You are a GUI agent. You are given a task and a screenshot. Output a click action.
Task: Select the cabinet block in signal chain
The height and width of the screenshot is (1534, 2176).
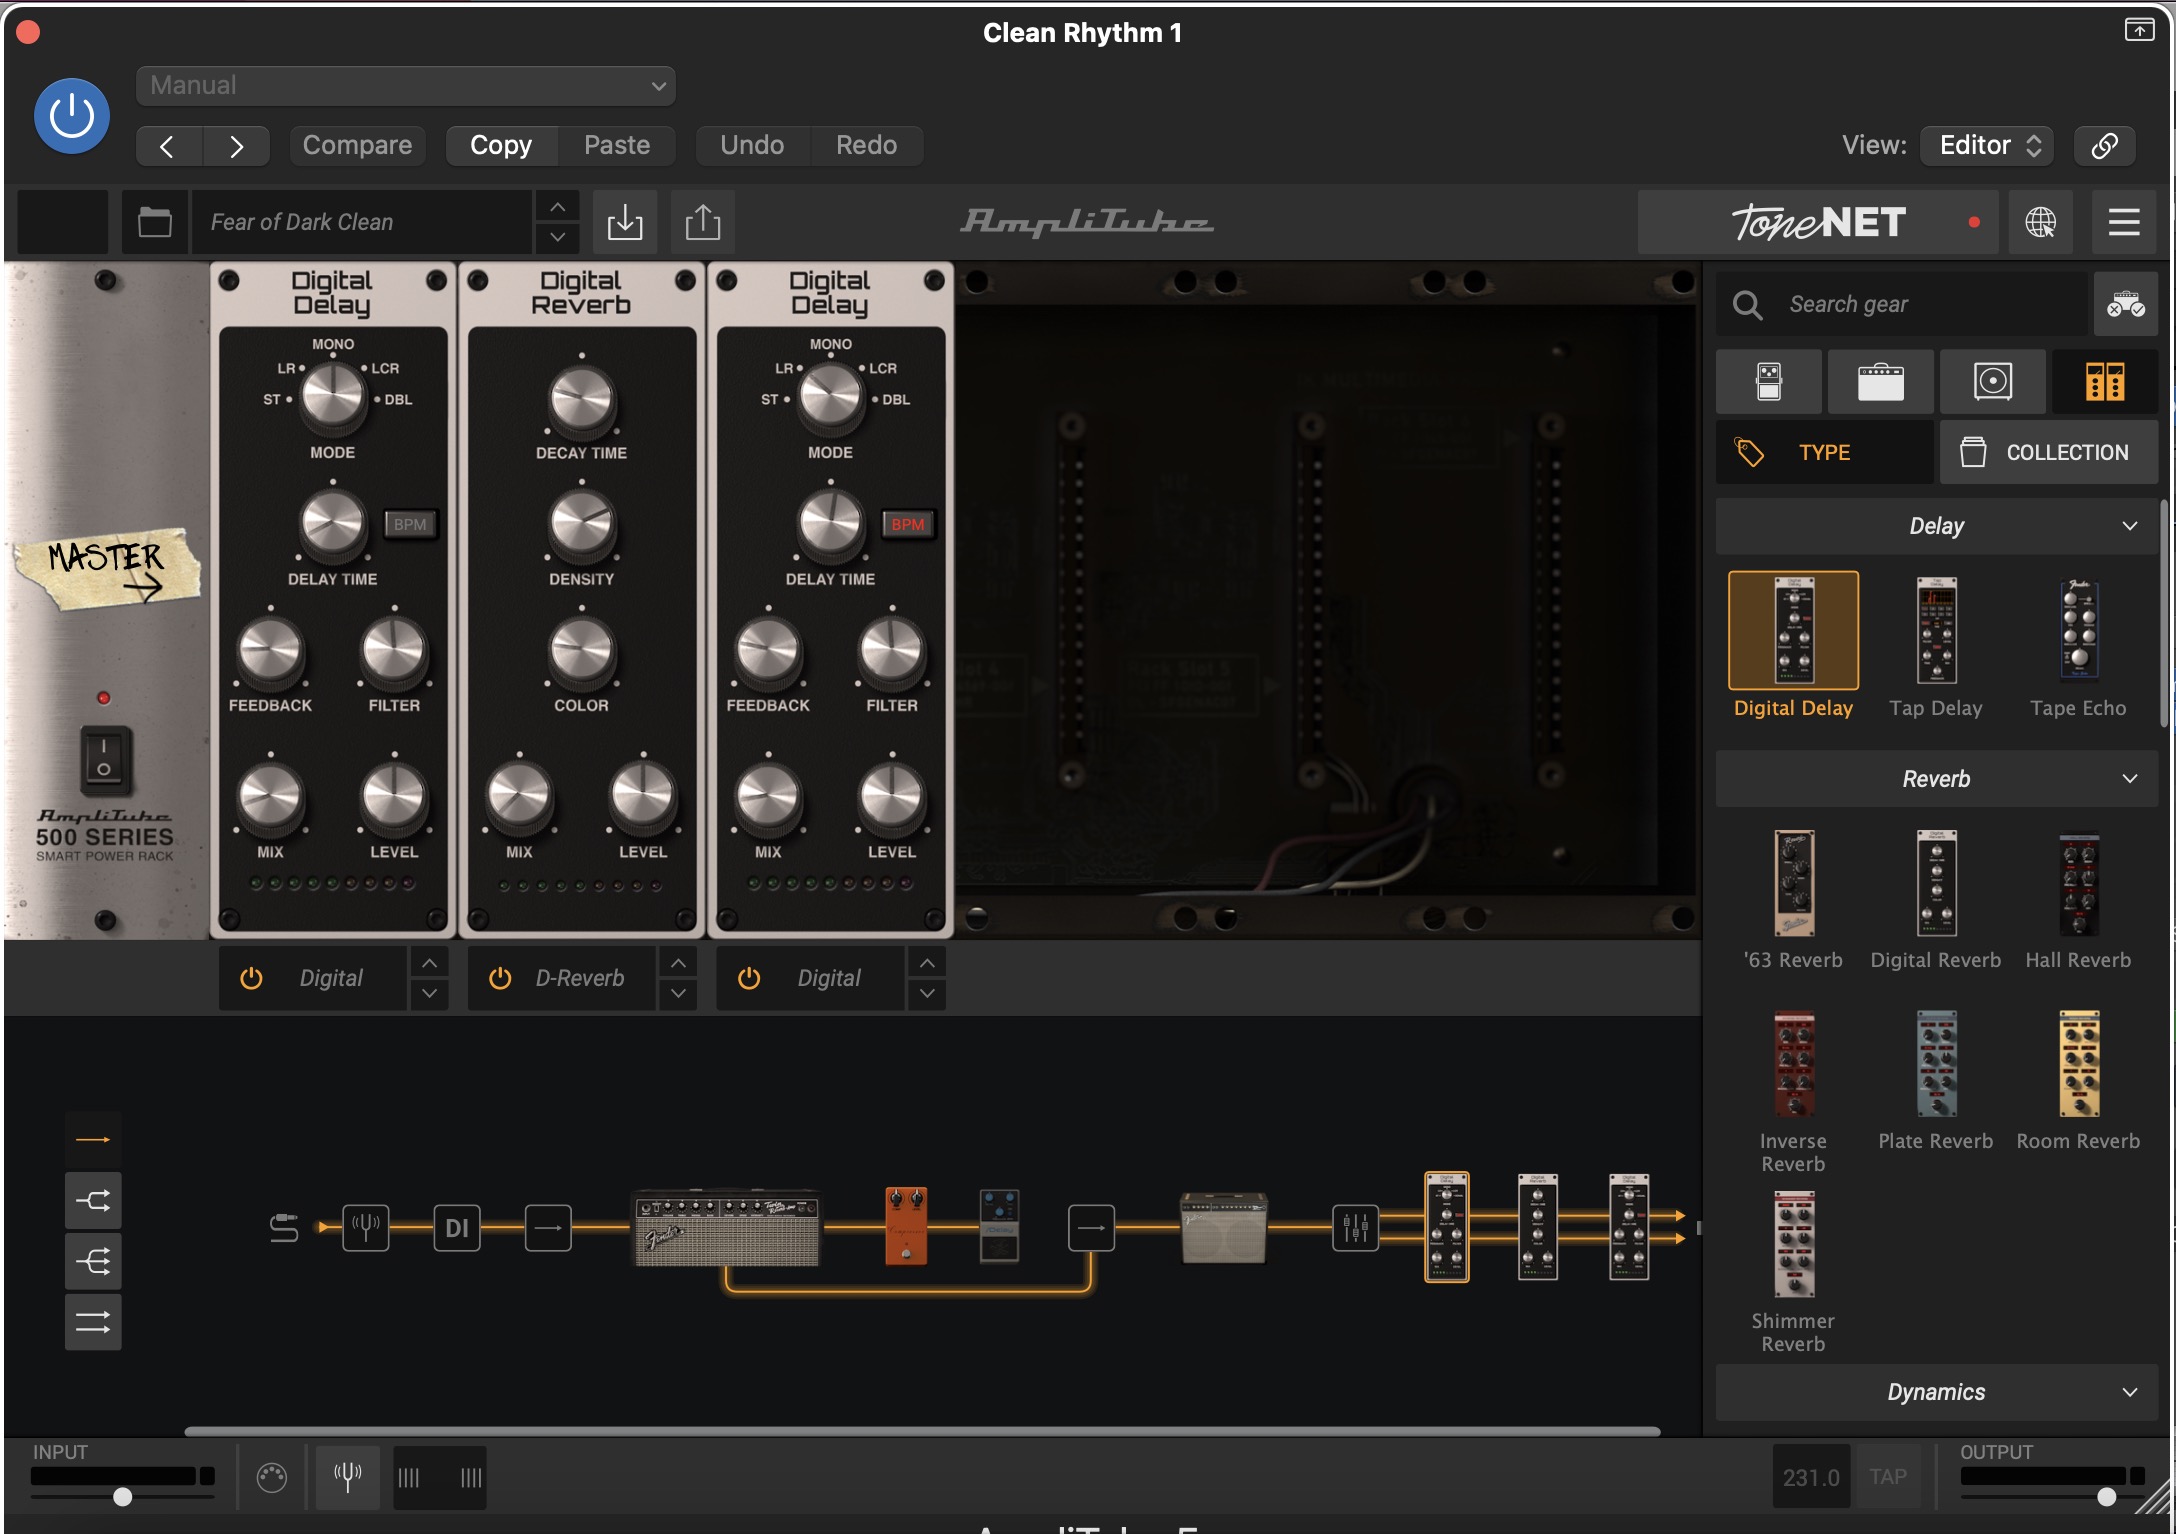tap(1223, 1228)
